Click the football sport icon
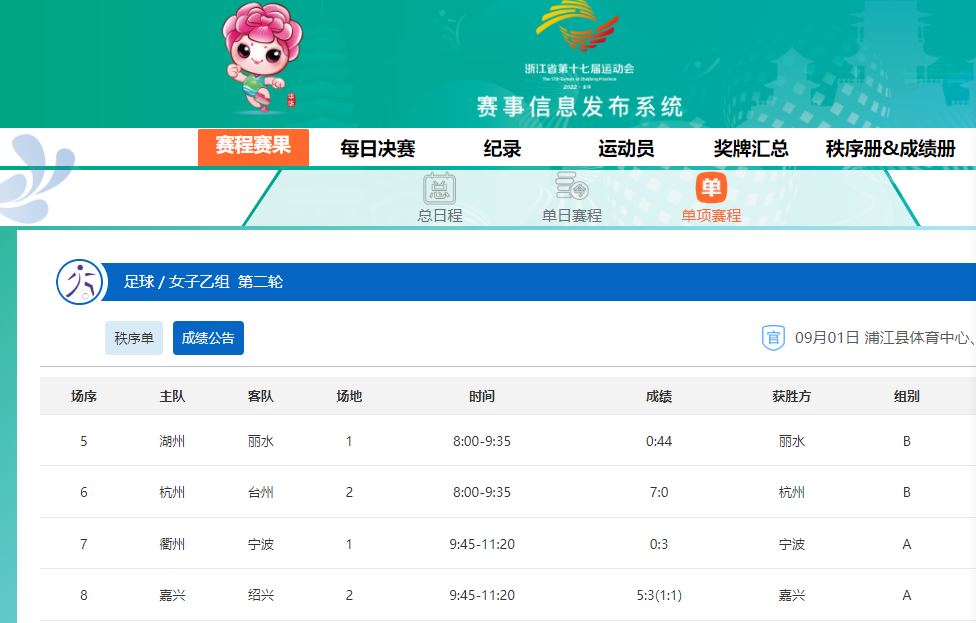 tap(80, 282)
